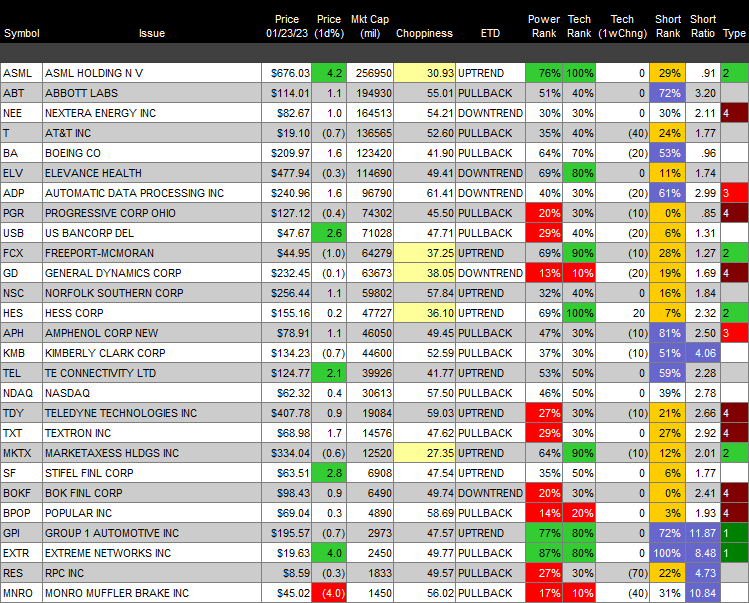The height and width of the screenshot is (603, 749).
Task: Select MARKETAXESS HLDGS INC cell
Action: [x=152, y=454]
